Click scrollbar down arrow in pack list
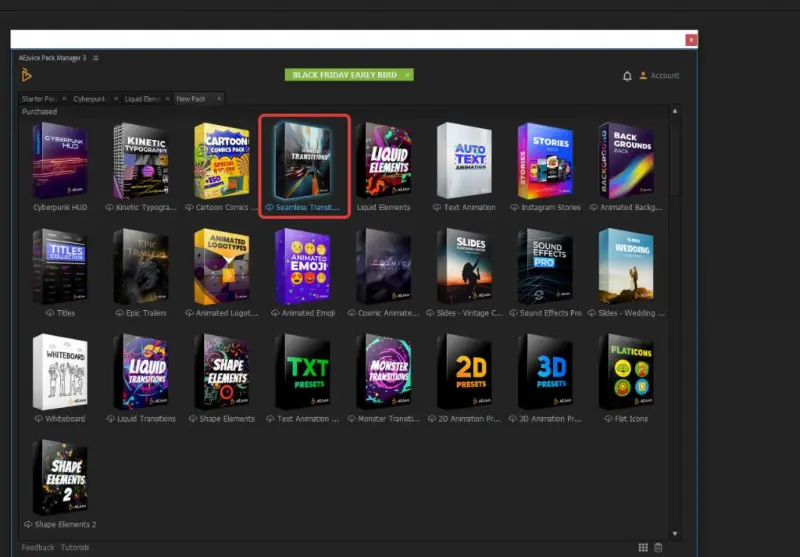 pyautogui.click(x=675, y=533)
